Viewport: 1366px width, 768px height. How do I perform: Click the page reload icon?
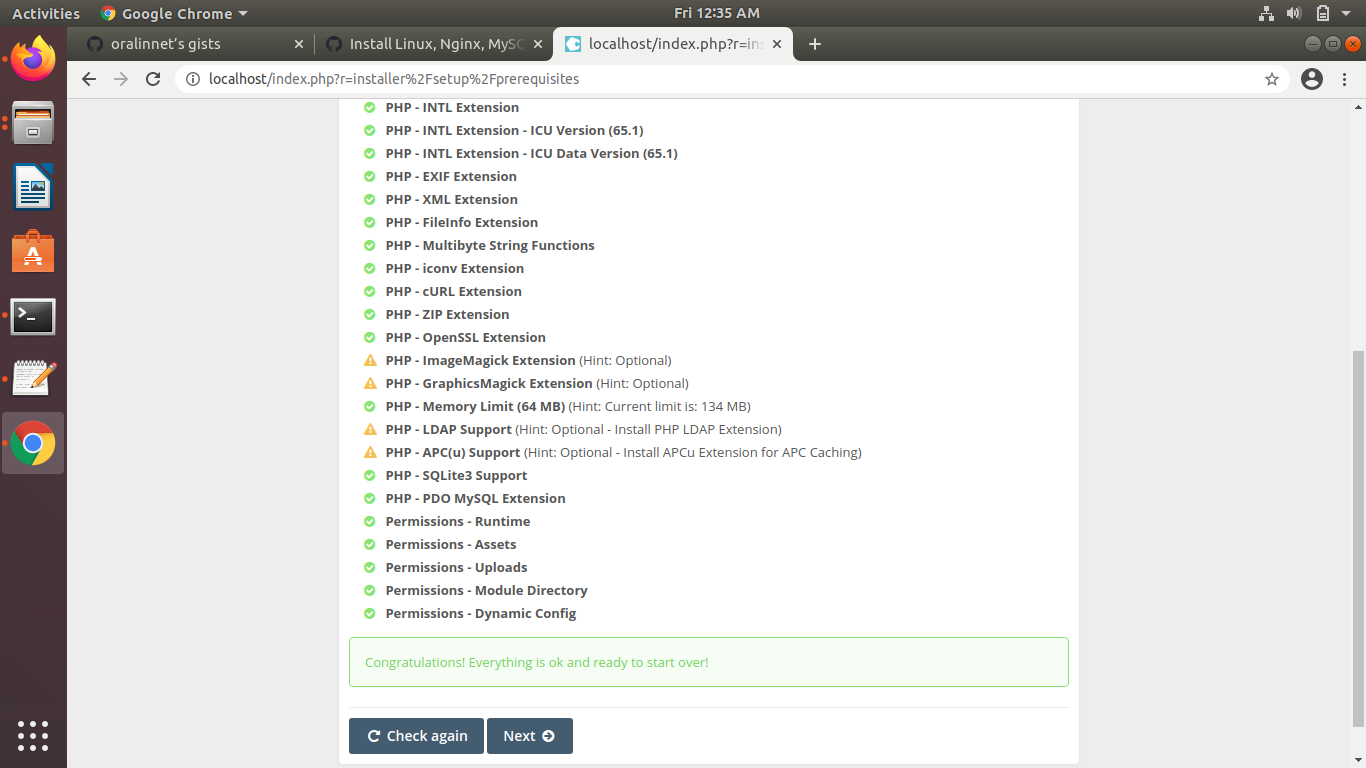(x=153, y=79)
